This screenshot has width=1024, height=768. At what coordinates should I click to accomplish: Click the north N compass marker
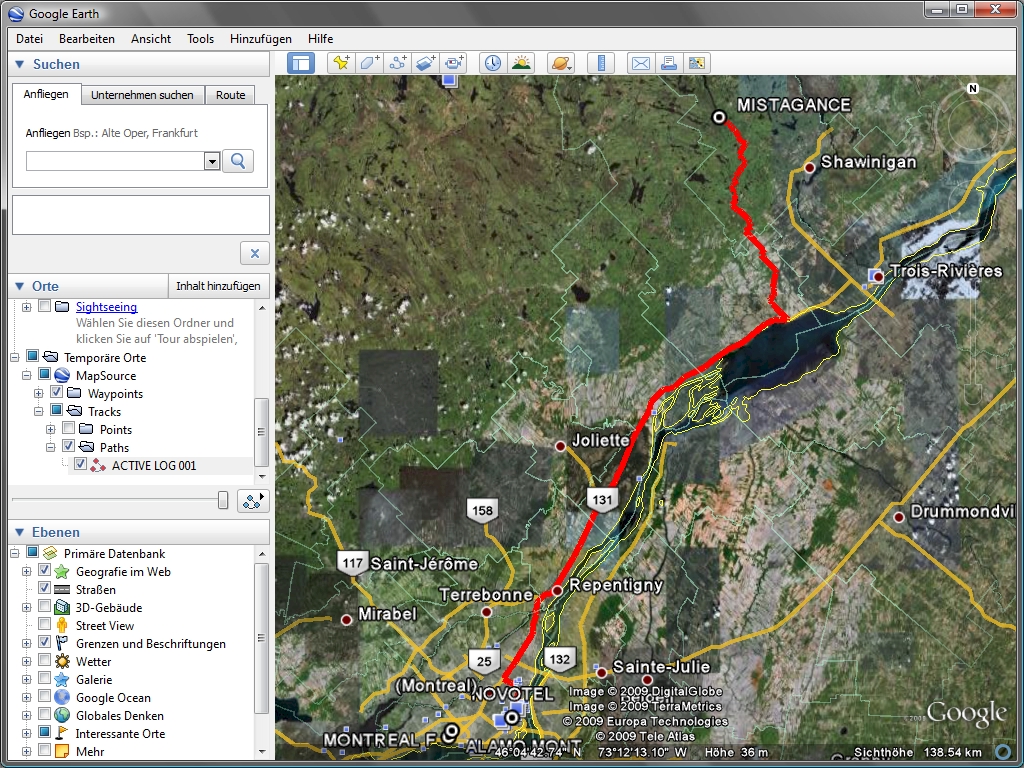(x=972, y=88)
